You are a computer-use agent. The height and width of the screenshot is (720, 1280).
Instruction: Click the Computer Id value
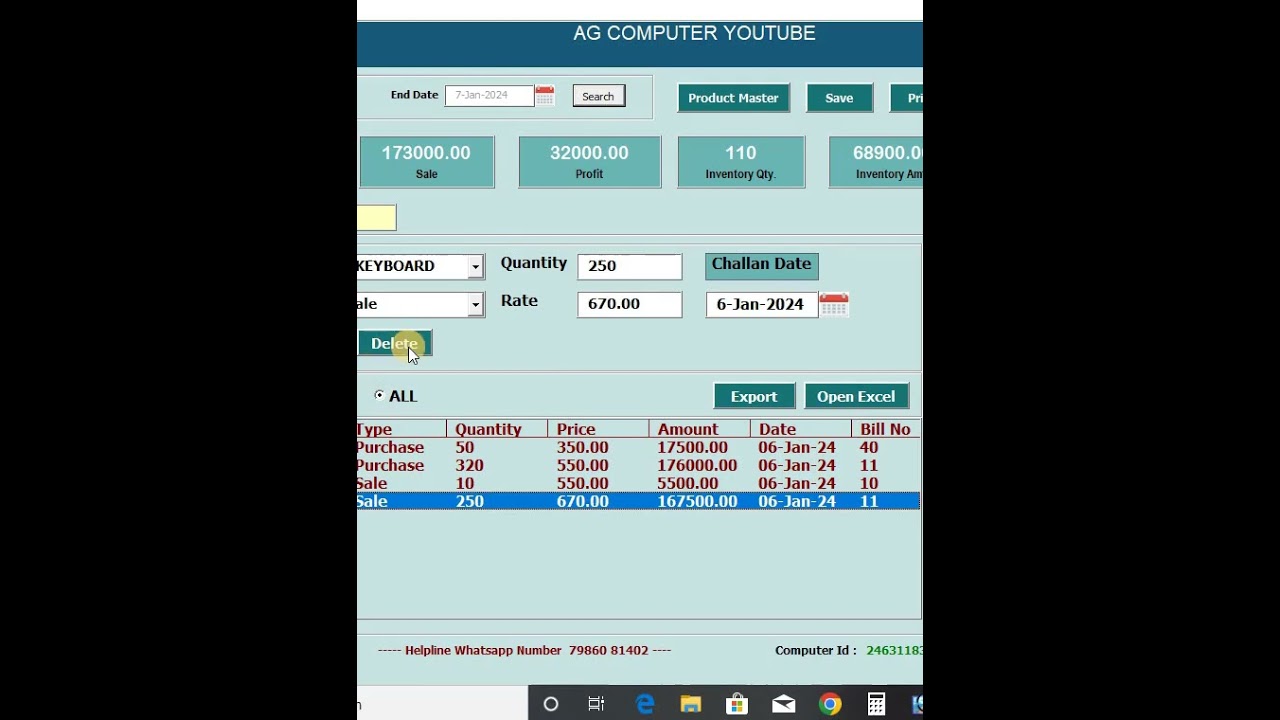pyautogui.click(x=894, y=650)
